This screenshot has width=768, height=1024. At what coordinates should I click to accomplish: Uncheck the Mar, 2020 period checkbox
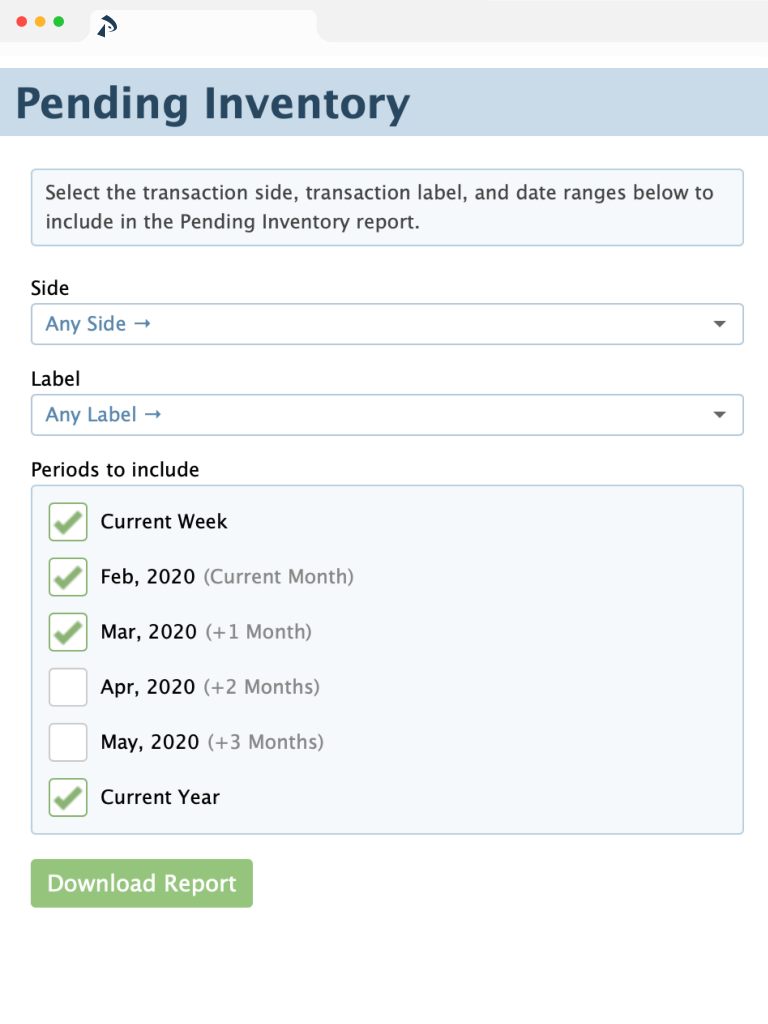[x=67, y=632]
